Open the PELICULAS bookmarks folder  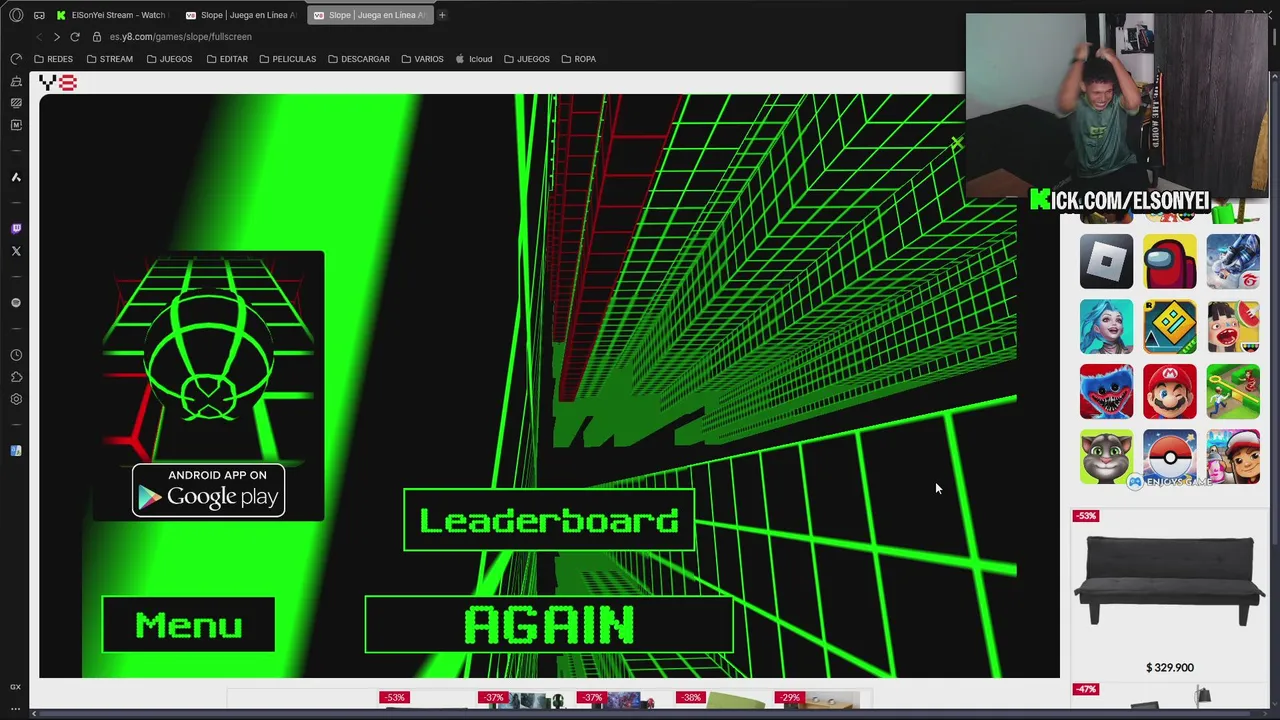pyautogui.click(x=287, y=59)
